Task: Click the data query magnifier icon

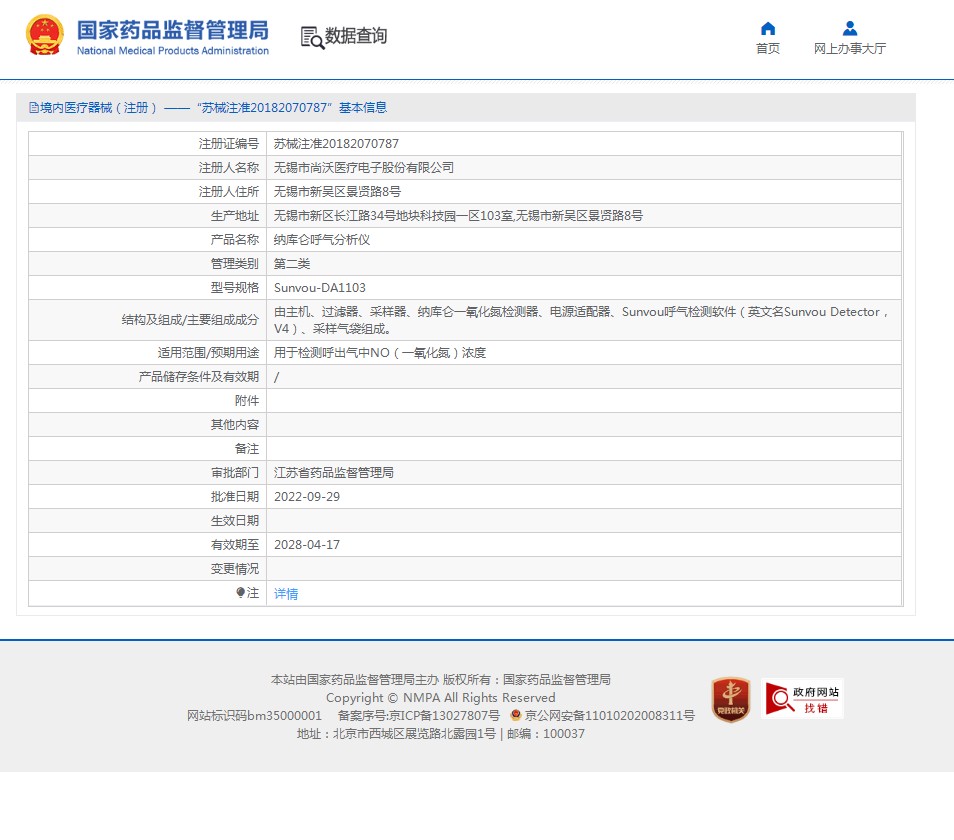Action: (x=312, y=37)
